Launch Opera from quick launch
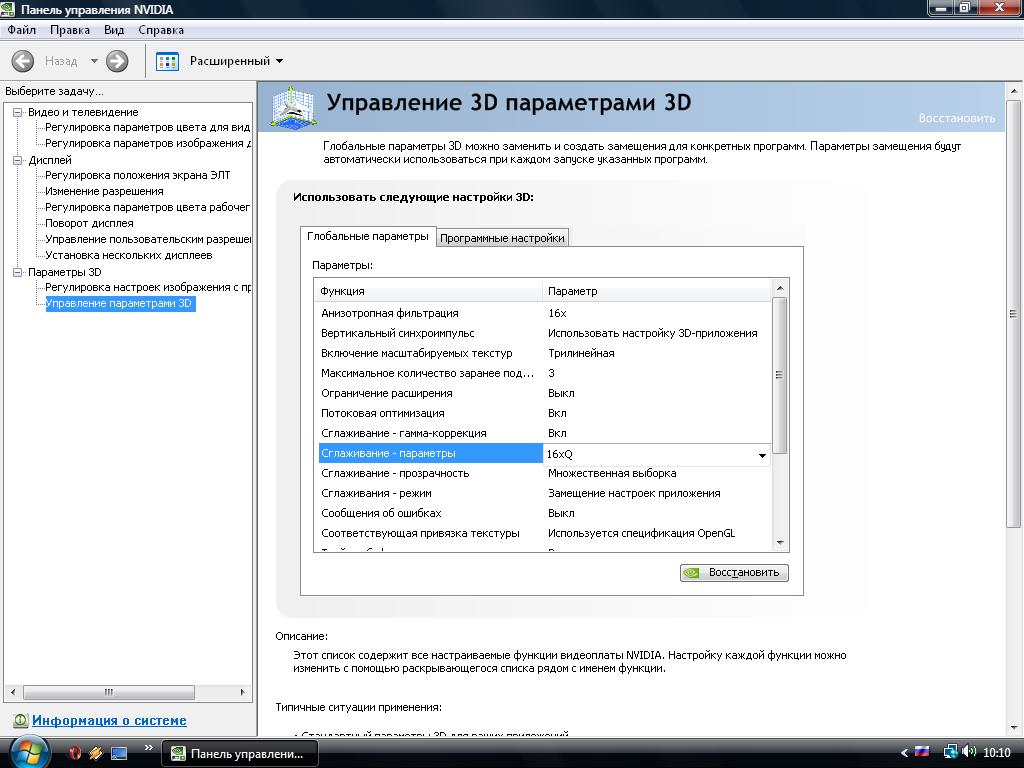Viewport: 1024px width, 768px height. click(74, 753)
